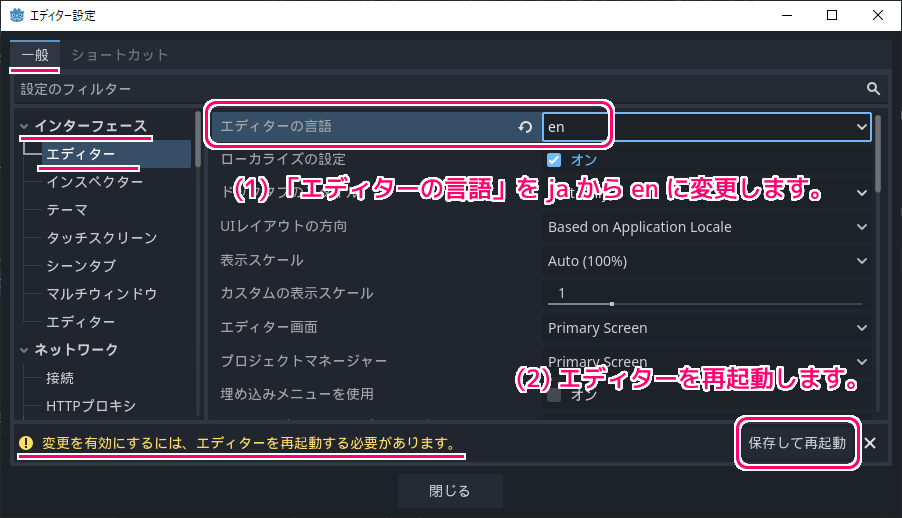Click the UIレイアウトの方向 property label
The height and width of the screenshot is (518, 902).
284,226
